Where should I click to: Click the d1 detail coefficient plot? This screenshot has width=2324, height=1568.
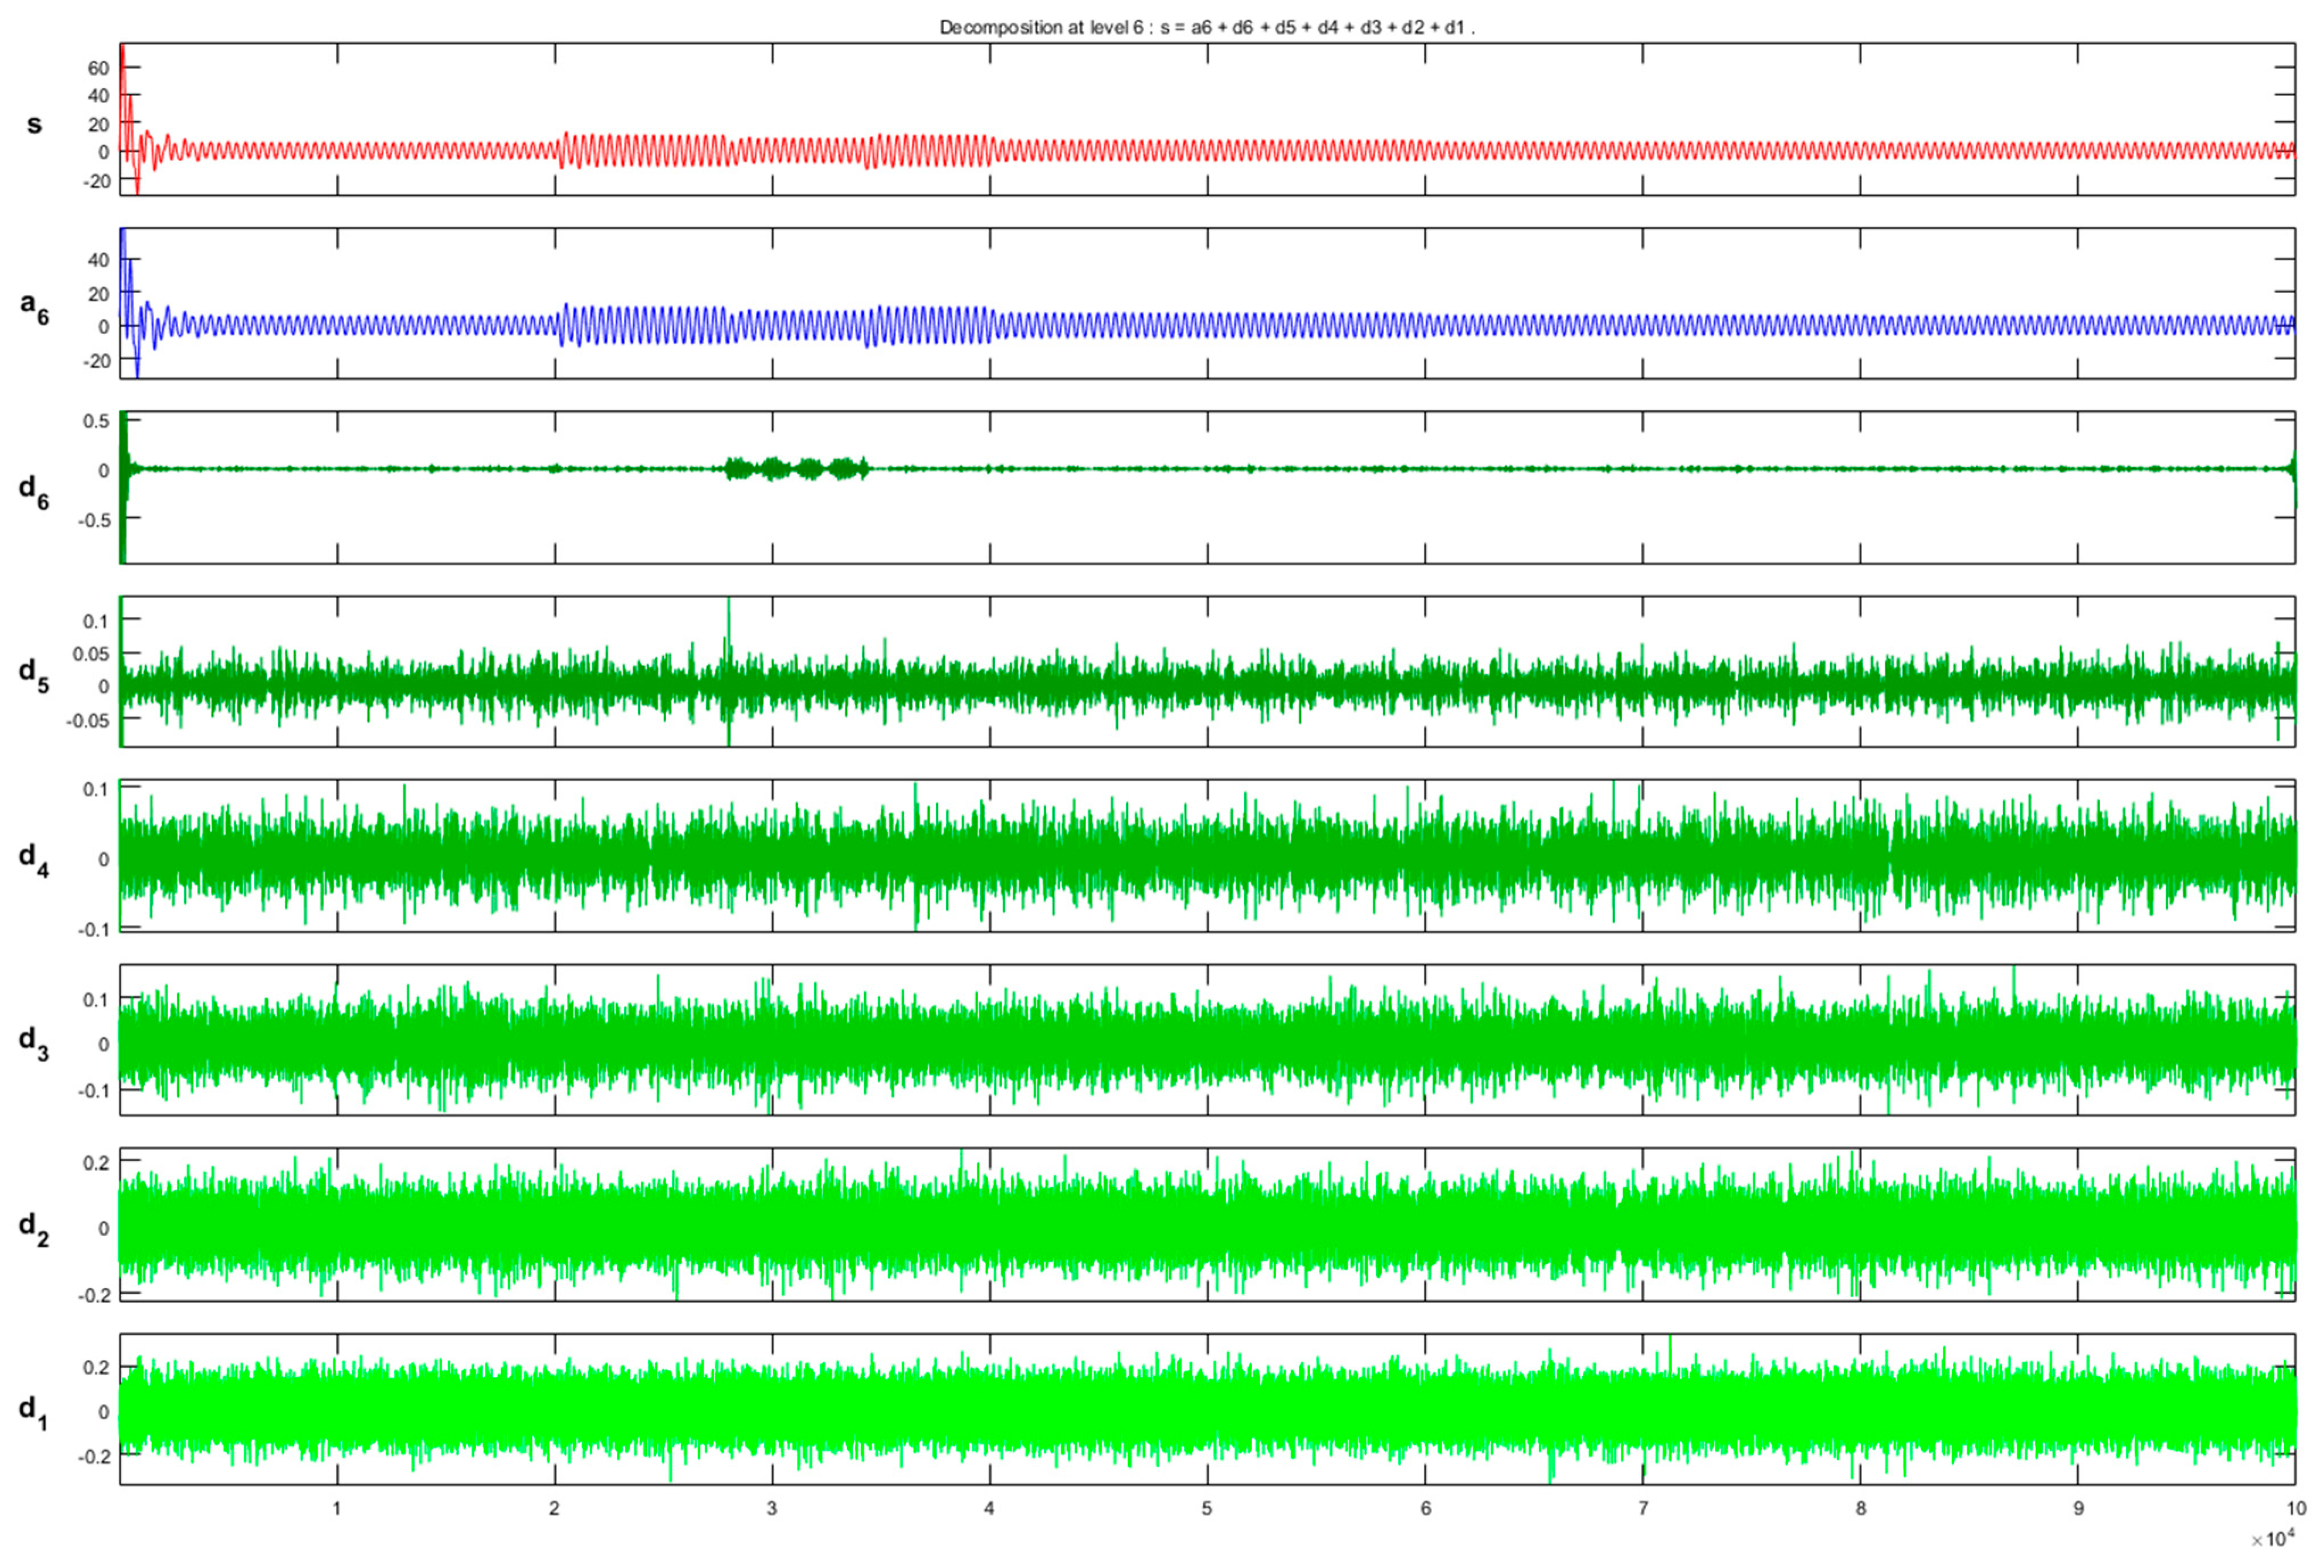[1207, 1409]
